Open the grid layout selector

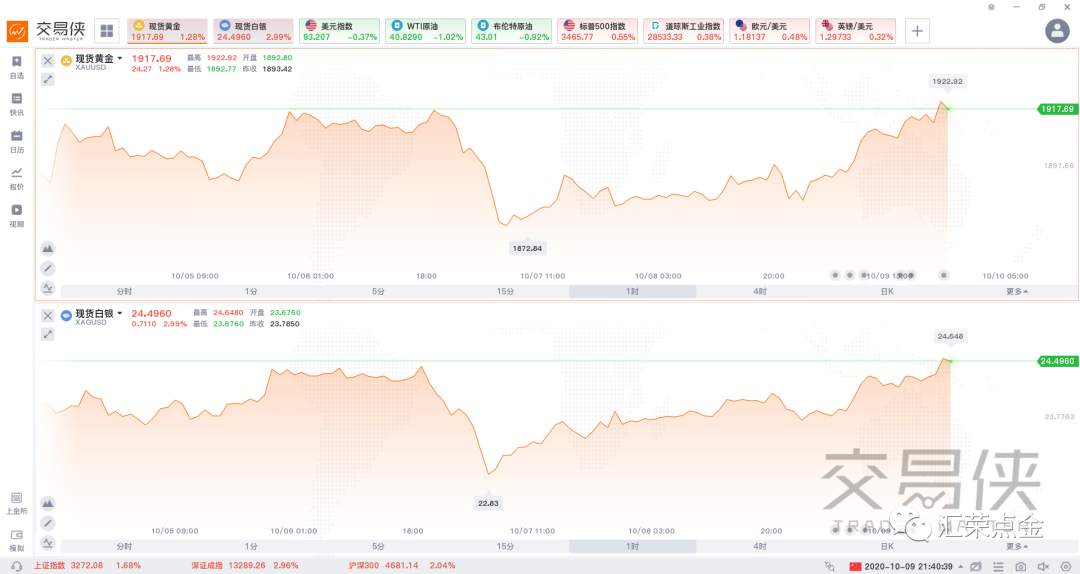(107, 31)
